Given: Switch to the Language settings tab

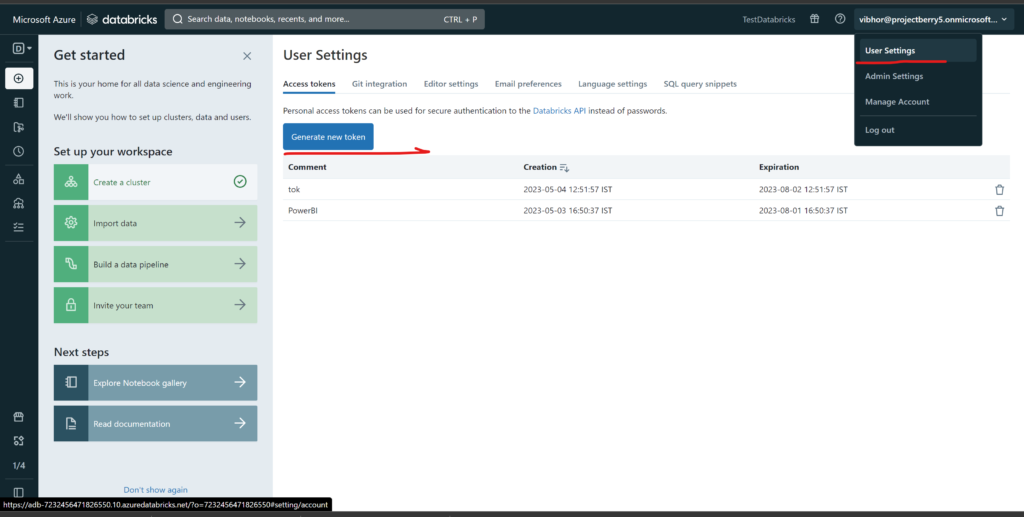Looking at the screenshot, I should (x=613, y=84).
